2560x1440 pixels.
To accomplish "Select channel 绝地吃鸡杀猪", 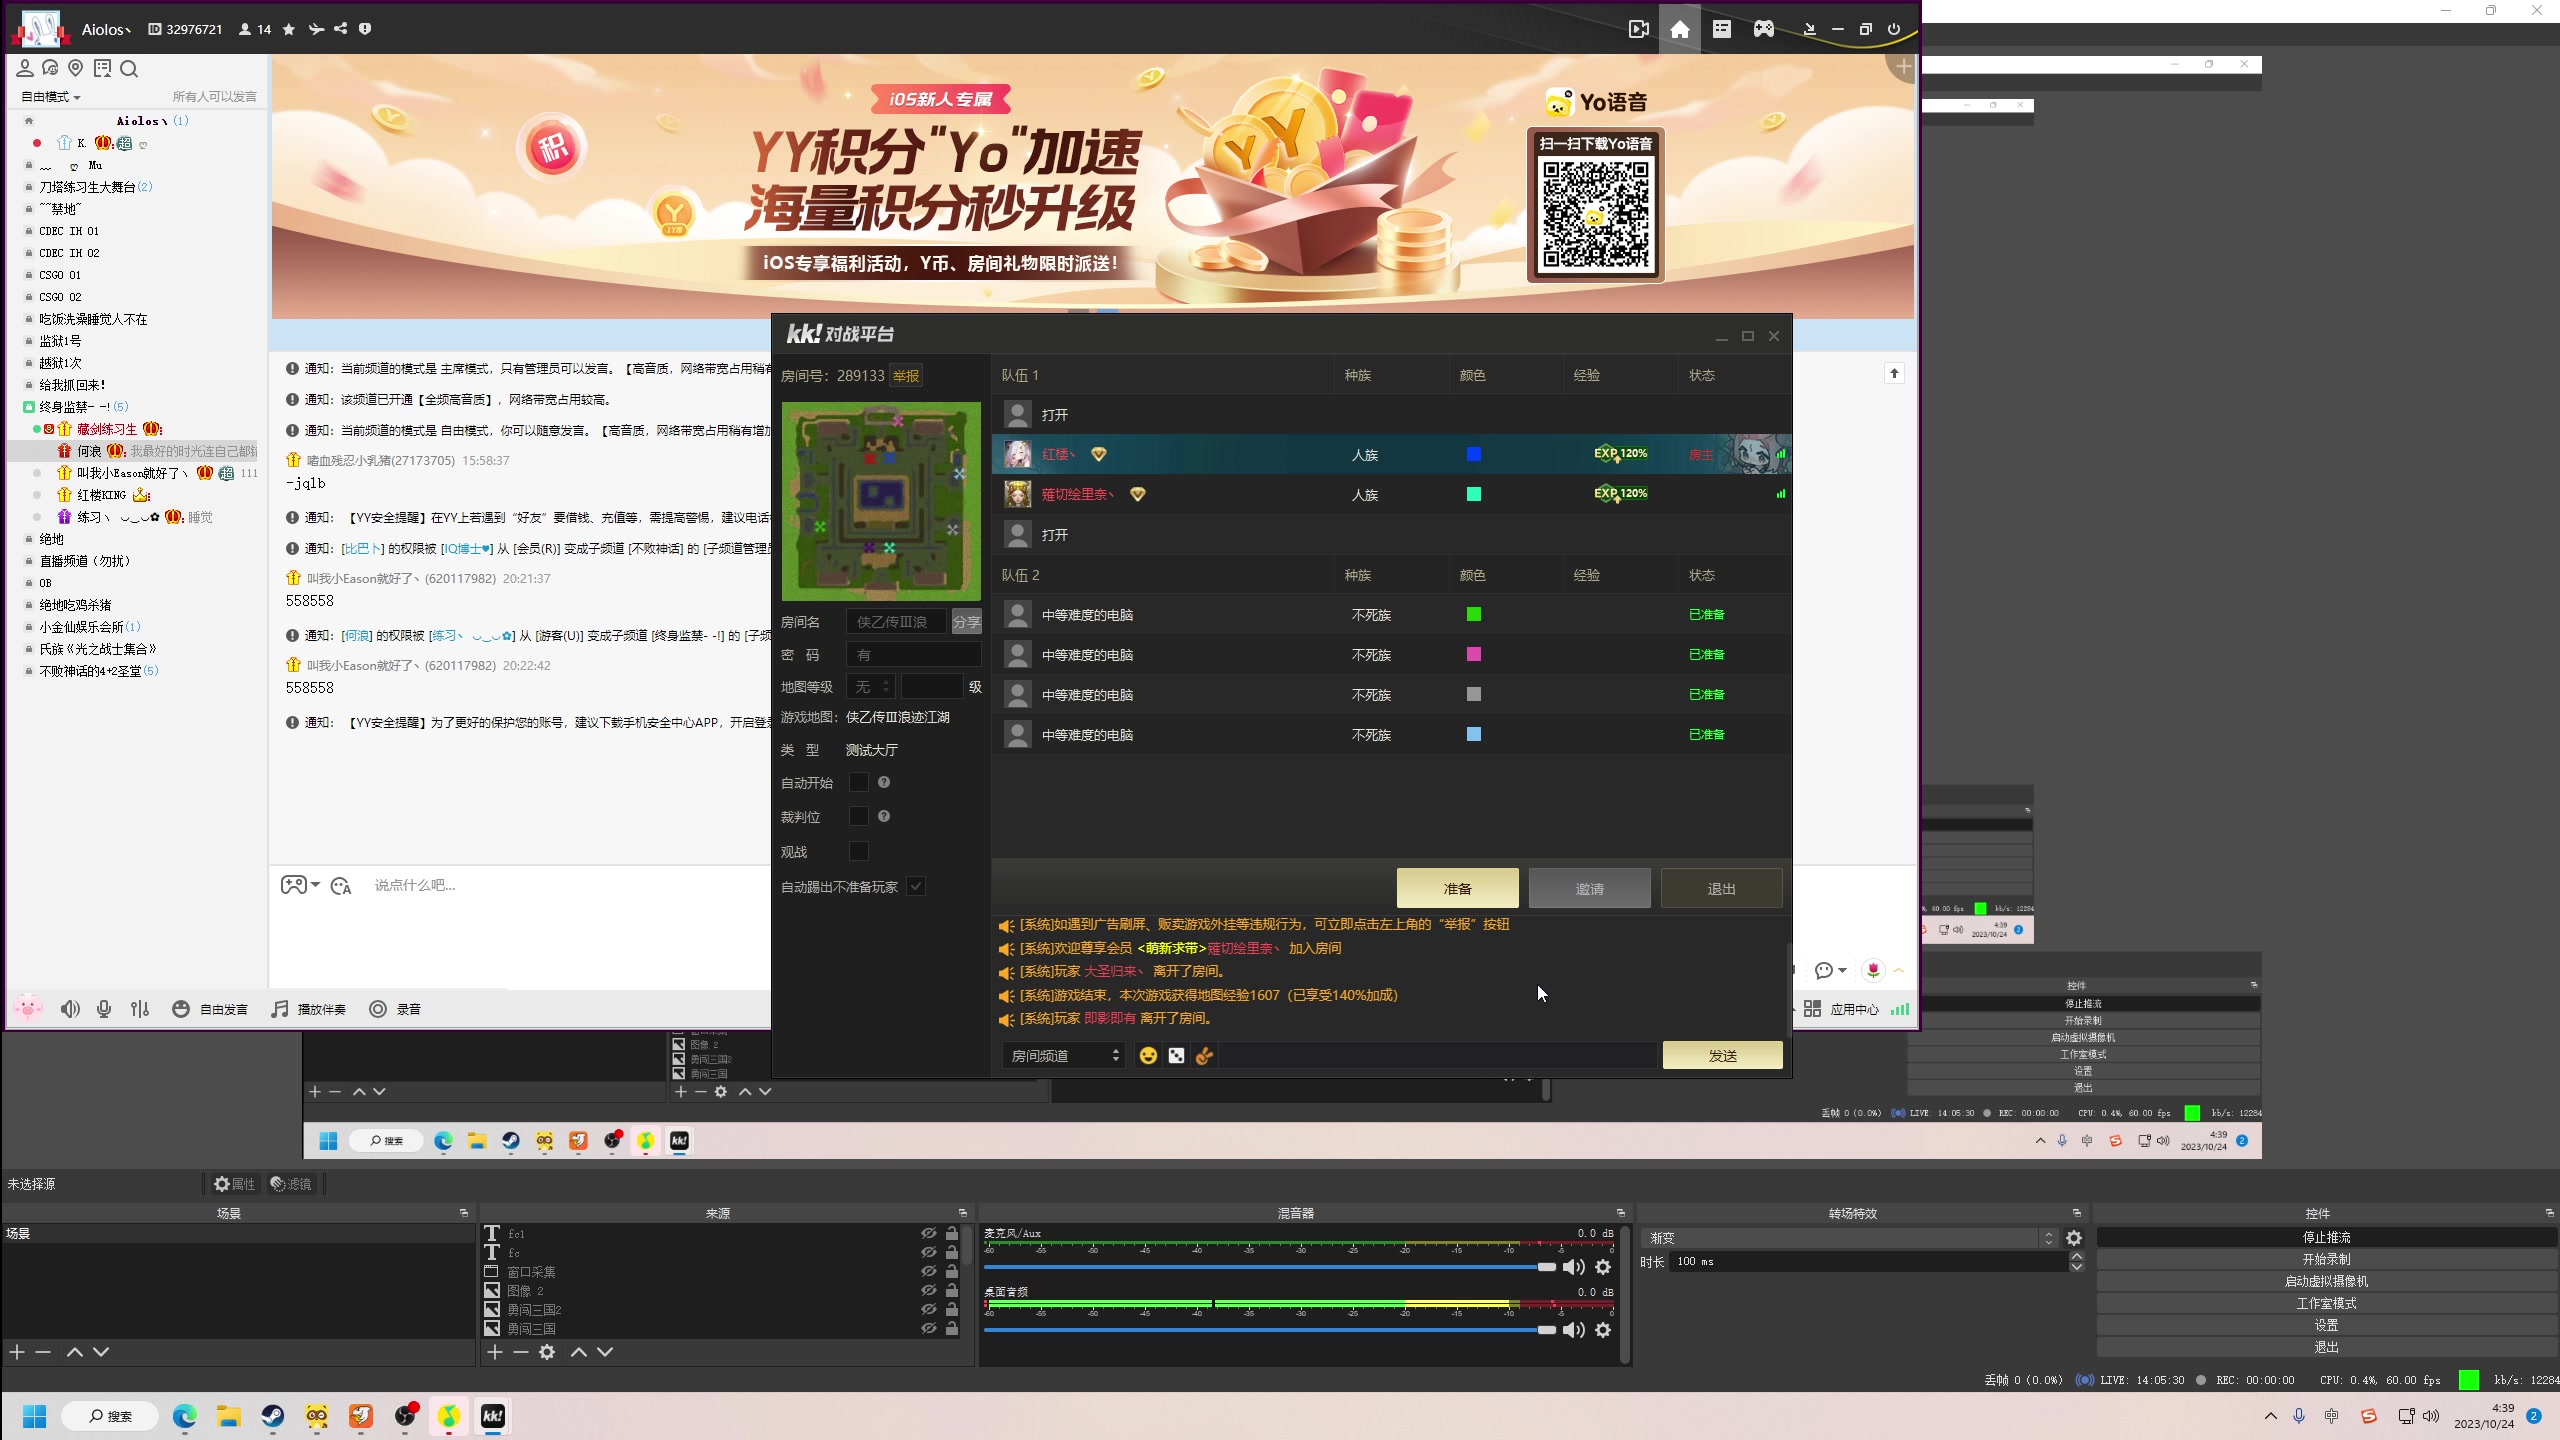I will [x=76, y=605].
